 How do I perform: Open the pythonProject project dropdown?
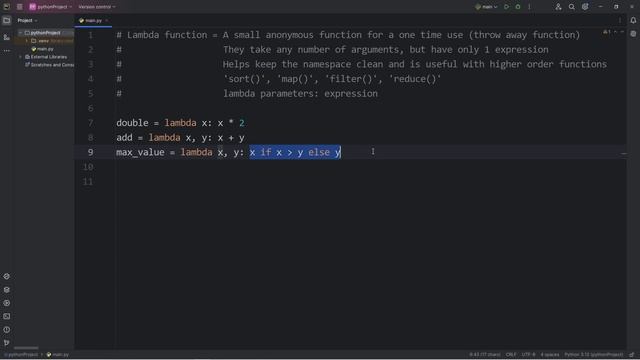tap(51, 7)
